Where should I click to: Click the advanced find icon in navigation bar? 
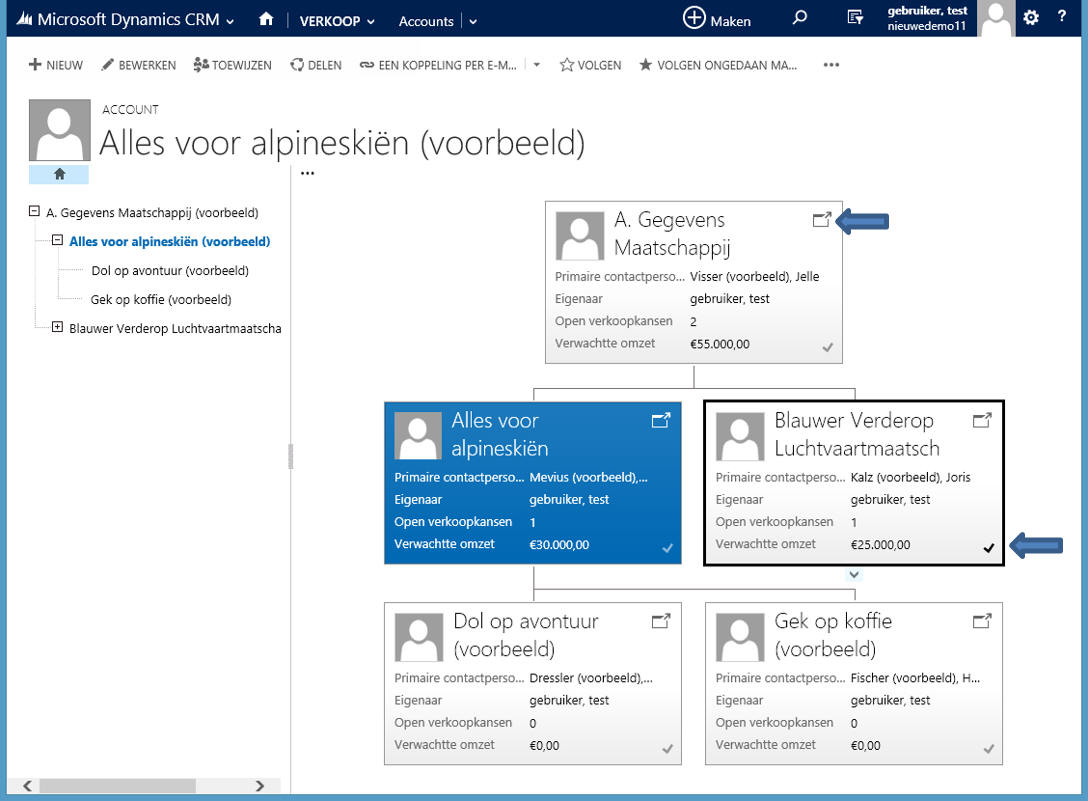pyautogui.click(x=854, y=19)
